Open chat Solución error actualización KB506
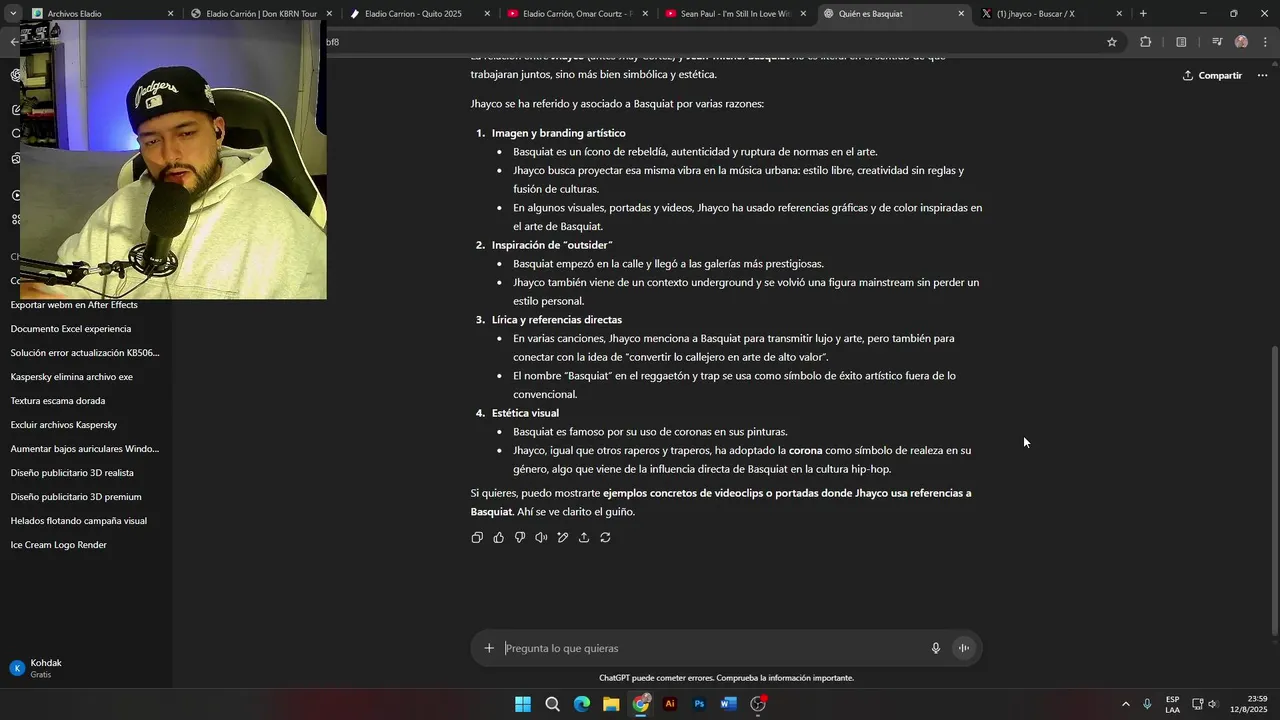This screenshot has height=720, width=1280. pyautogui.click(x=86, y=353)
